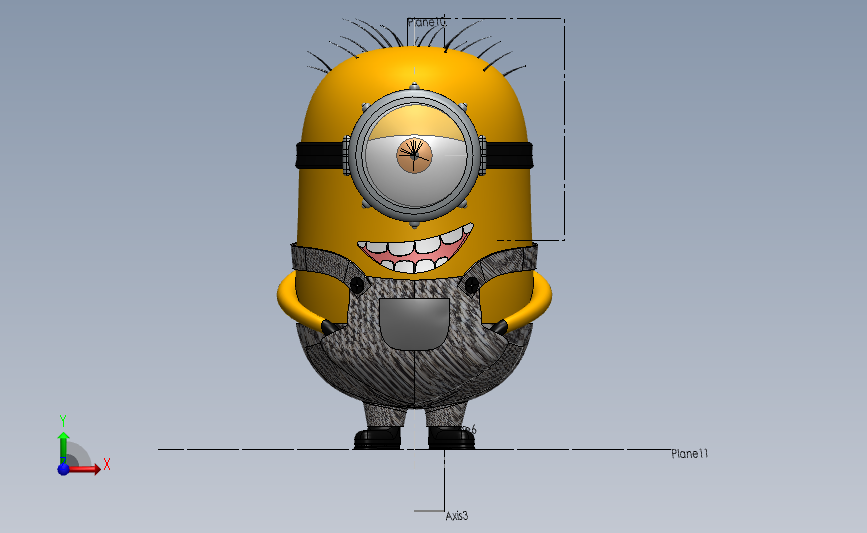Select the right black overall button
The image size is (867, 533).
click(x=472, y=285)
